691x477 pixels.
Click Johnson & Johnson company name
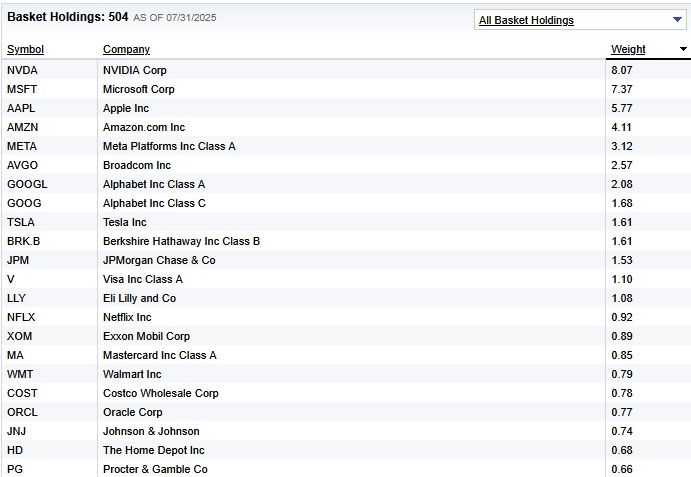(x=151, y=431)
